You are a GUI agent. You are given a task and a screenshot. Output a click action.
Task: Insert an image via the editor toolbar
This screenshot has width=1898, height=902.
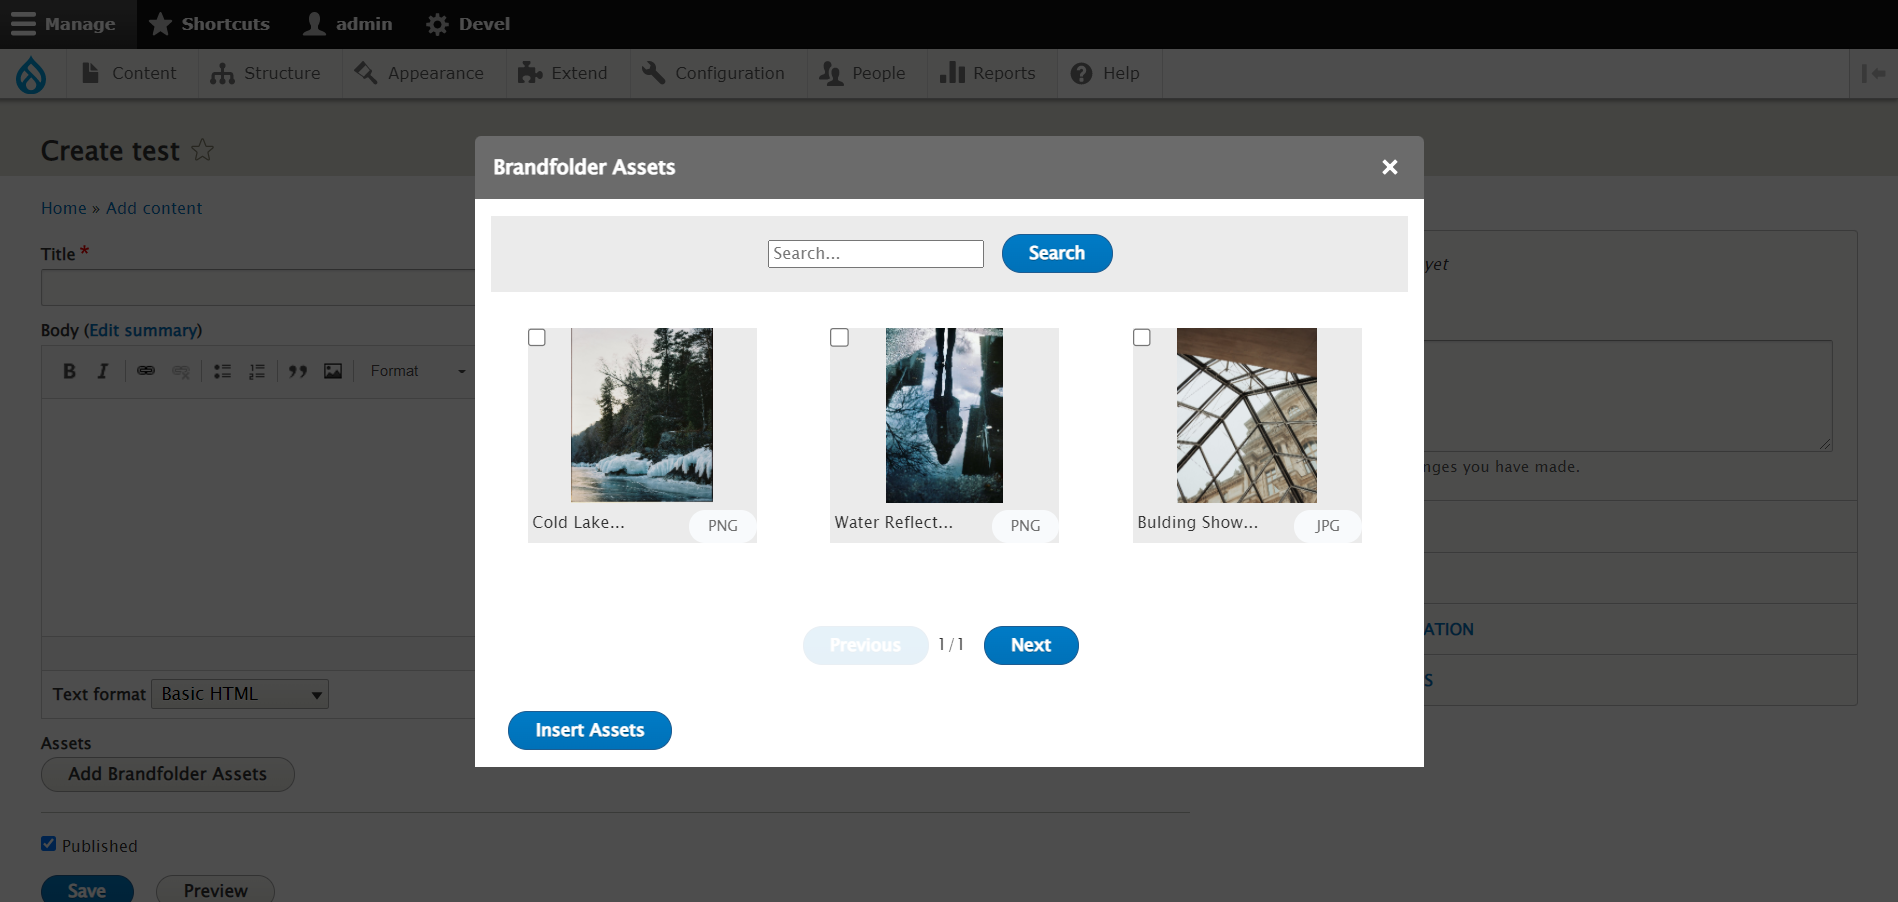[x=332, y=371]
